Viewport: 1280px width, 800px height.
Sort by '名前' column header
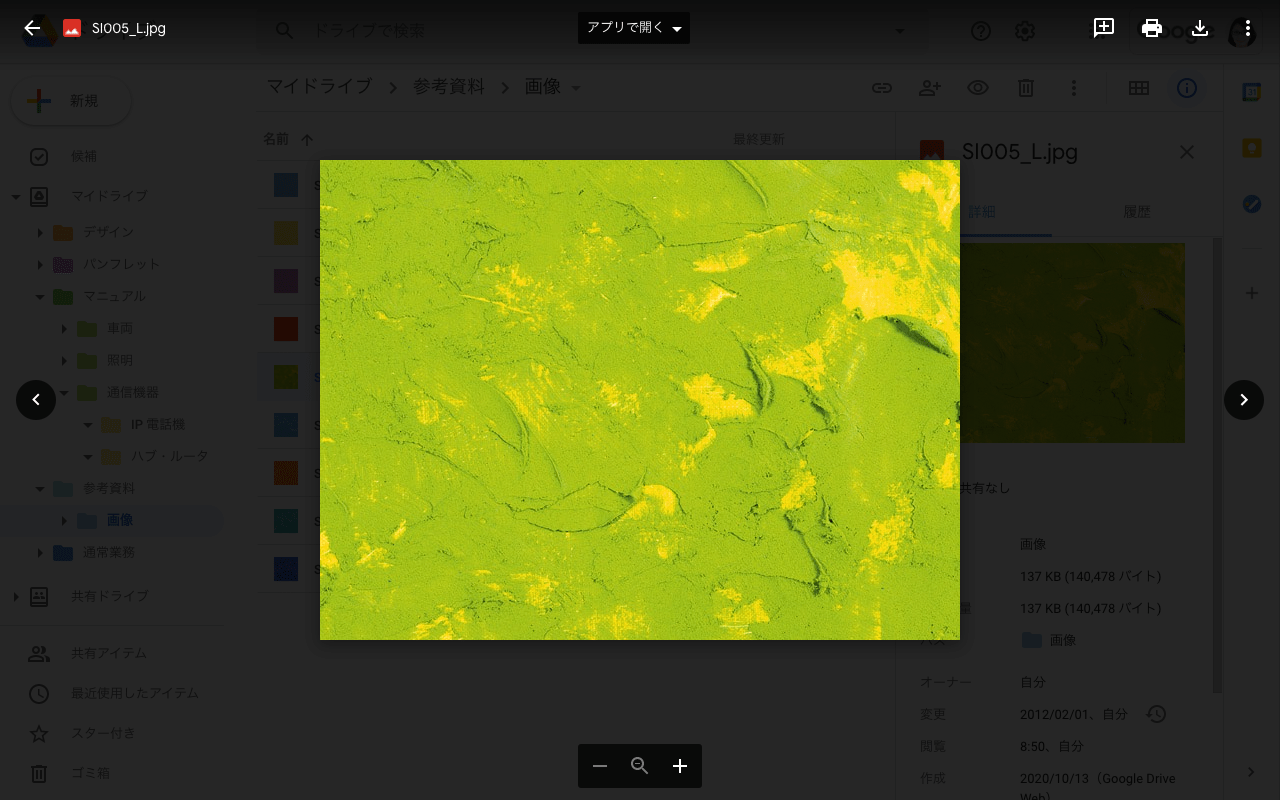coord(276,139)
